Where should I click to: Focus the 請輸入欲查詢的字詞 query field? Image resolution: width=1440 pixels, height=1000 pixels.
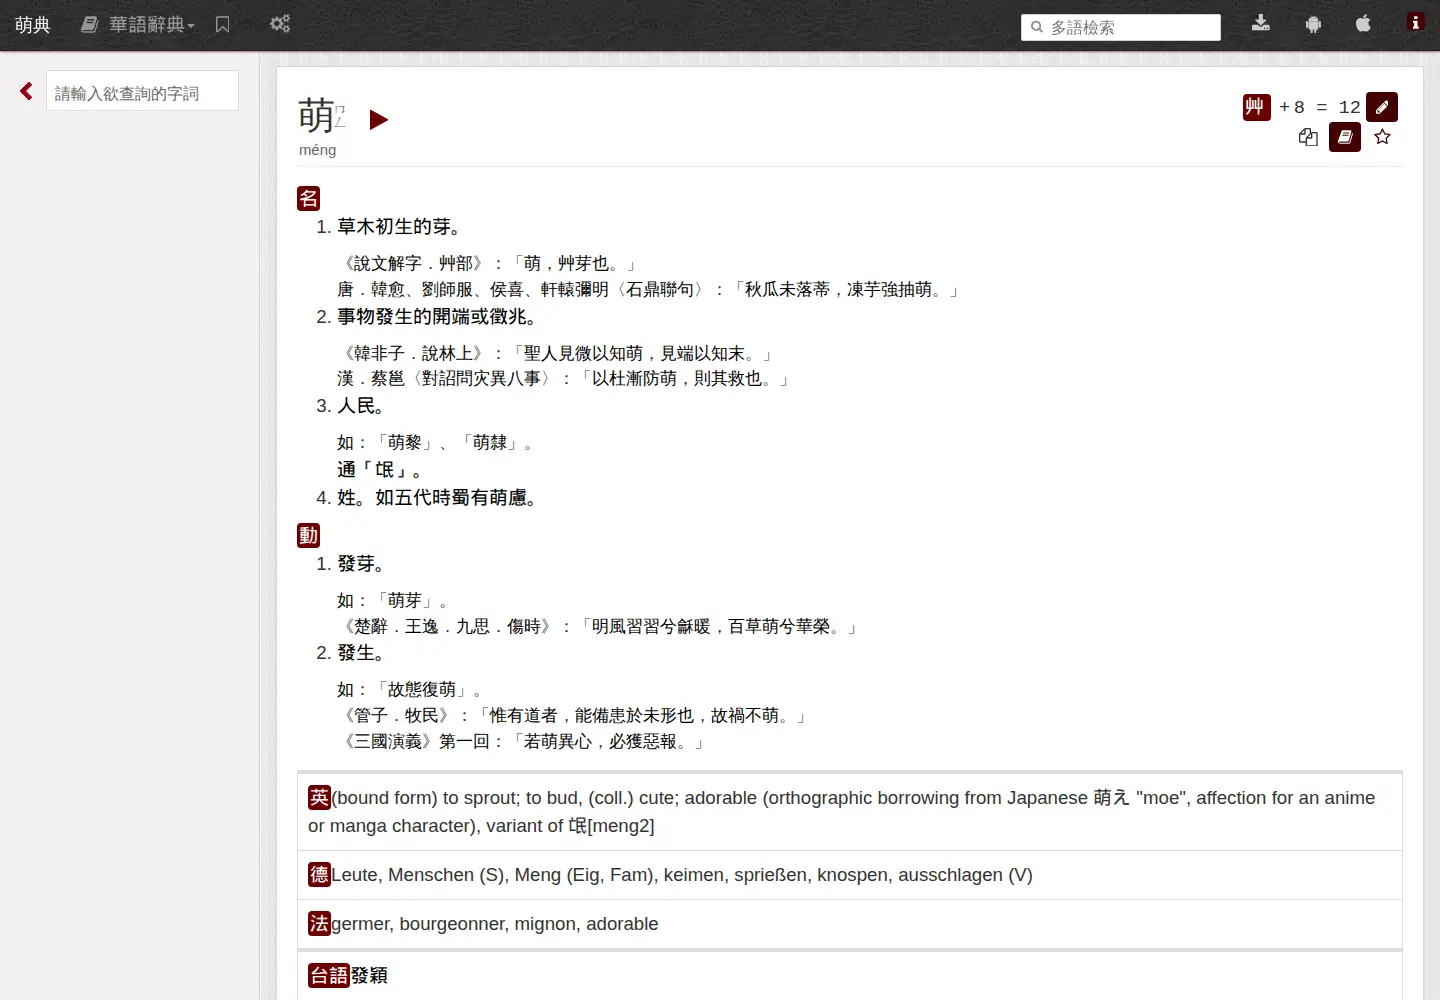[142, 91]
